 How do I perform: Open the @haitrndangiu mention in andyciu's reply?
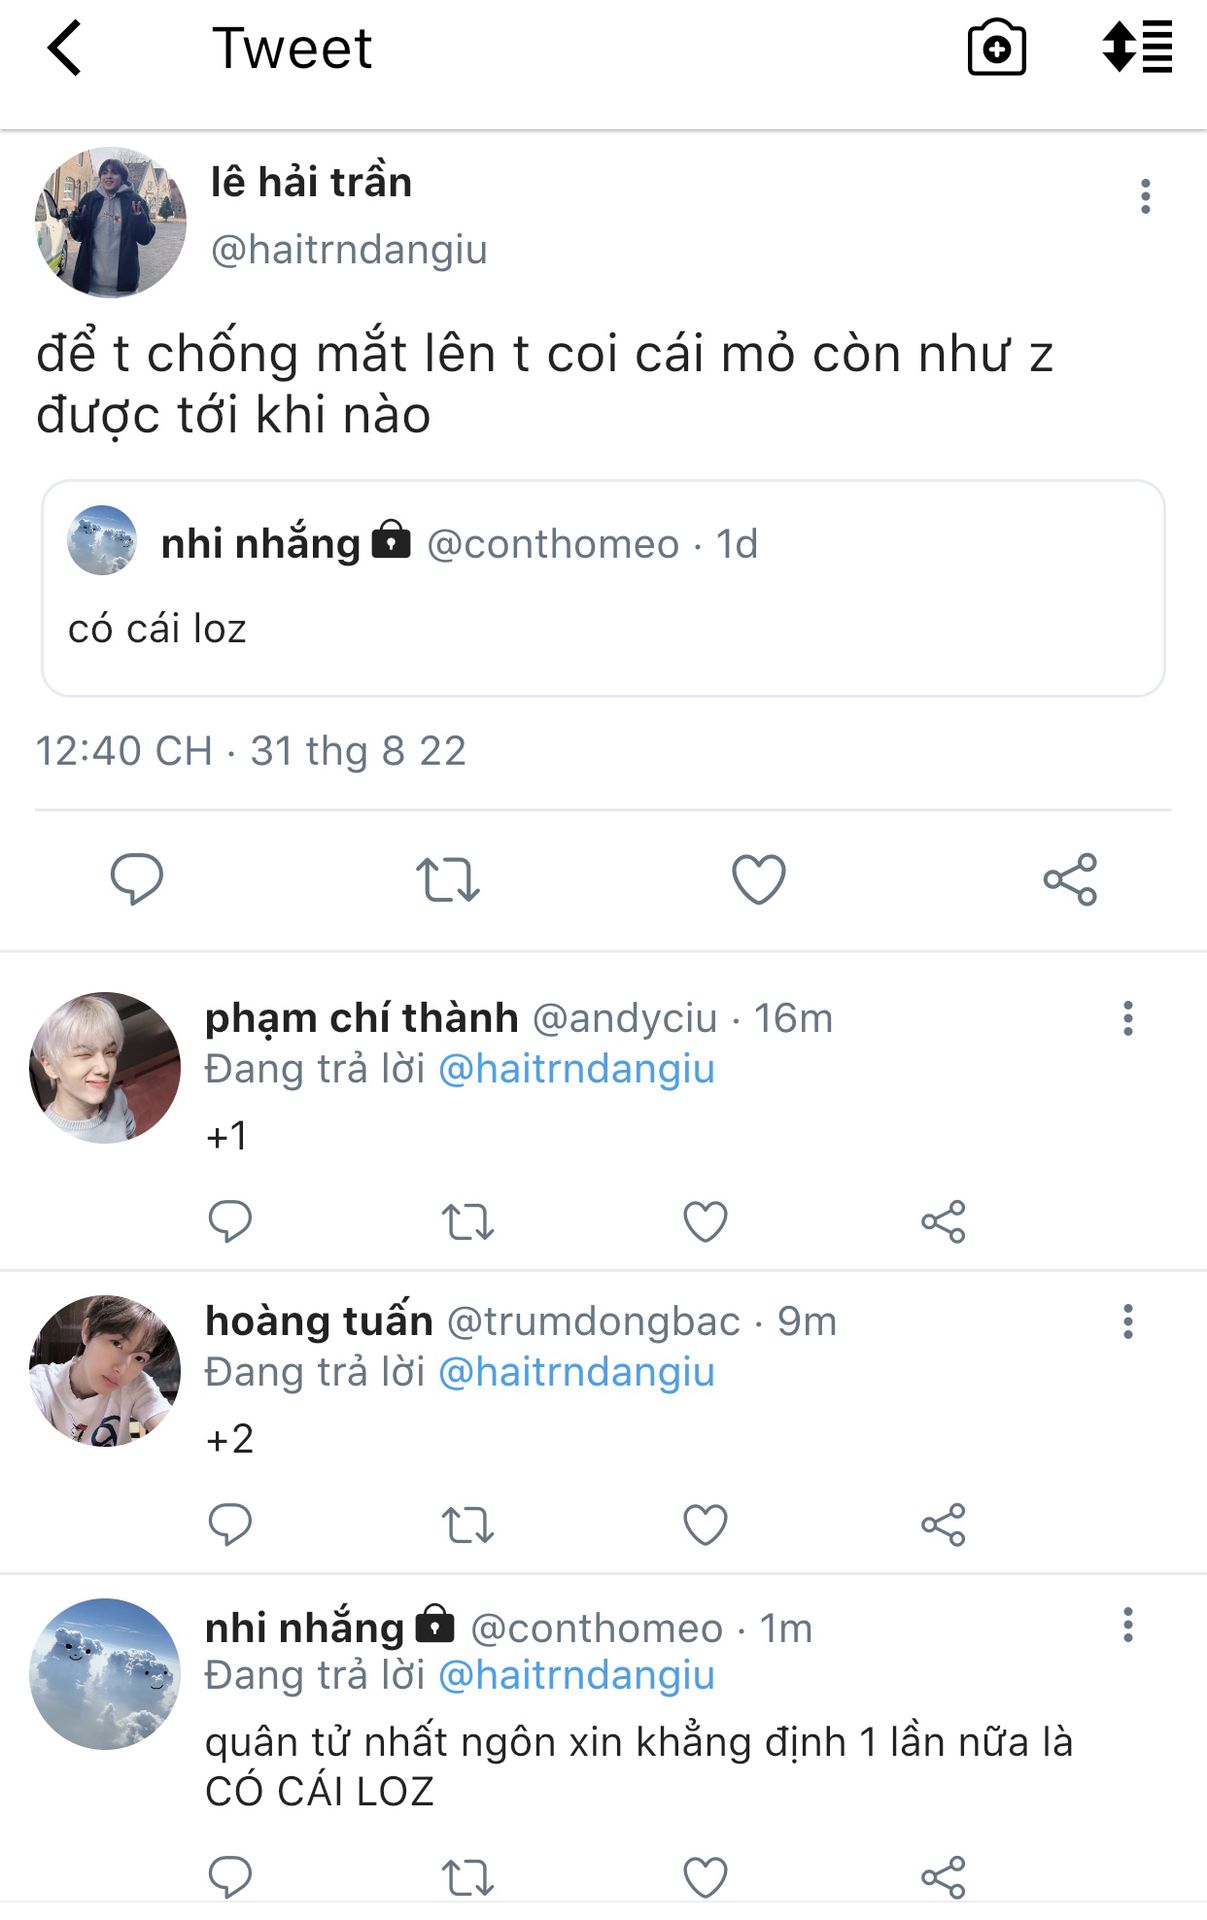577,1069
